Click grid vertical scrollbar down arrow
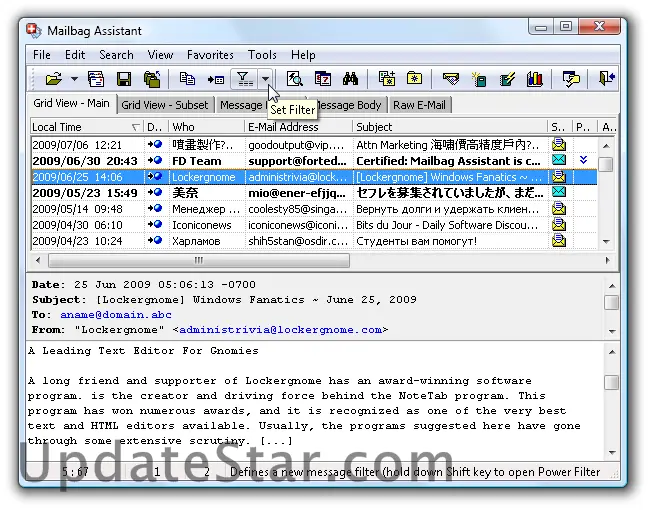The height and width of the screenshot is (510, 650). (606, 241)
